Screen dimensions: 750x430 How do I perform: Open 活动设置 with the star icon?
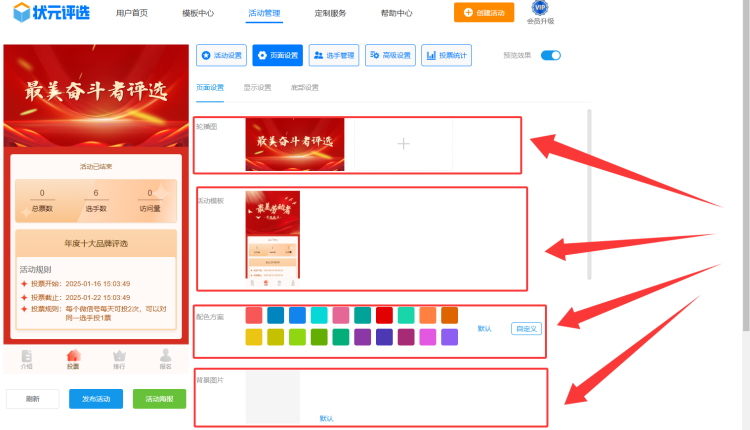point(221,55)
